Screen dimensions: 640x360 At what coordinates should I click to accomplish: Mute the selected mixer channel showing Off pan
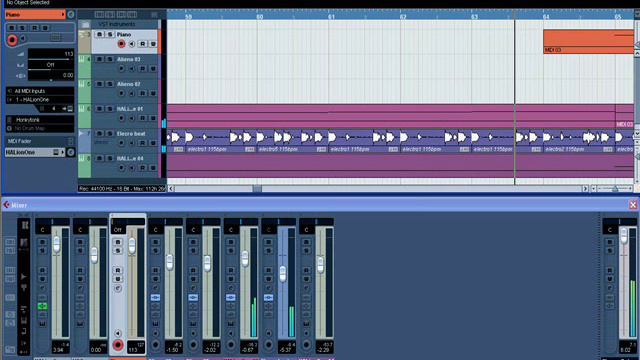click(118, 242)
